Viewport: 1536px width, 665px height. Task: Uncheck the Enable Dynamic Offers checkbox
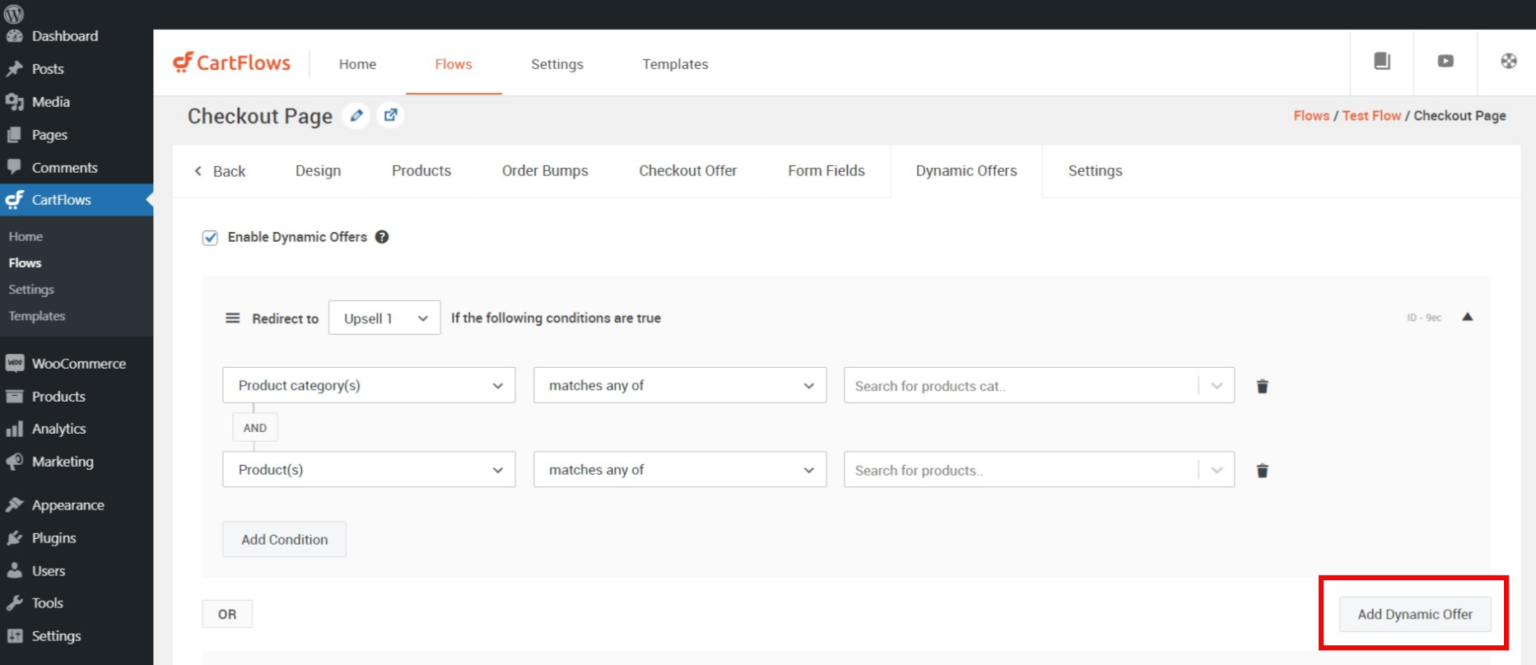tap(210, 237)
